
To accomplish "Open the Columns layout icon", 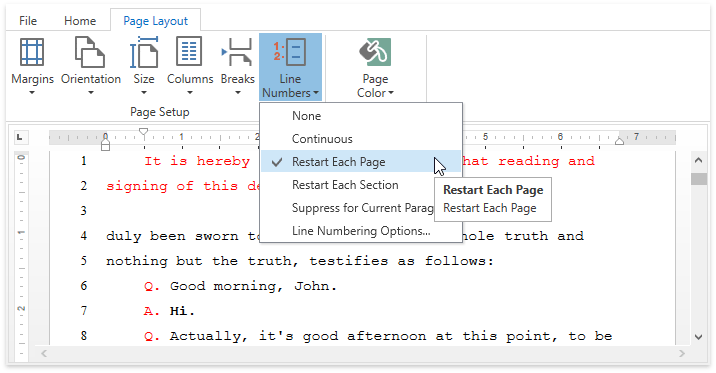I will click(189, 52).
